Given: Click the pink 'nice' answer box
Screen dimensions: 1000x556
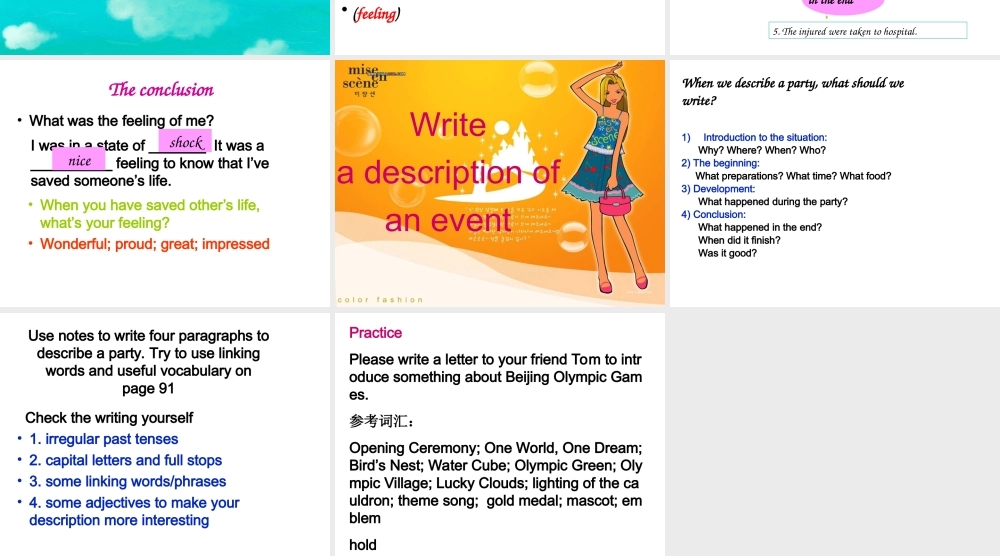Looking at the screenshot, I should (x=79, y=159).
